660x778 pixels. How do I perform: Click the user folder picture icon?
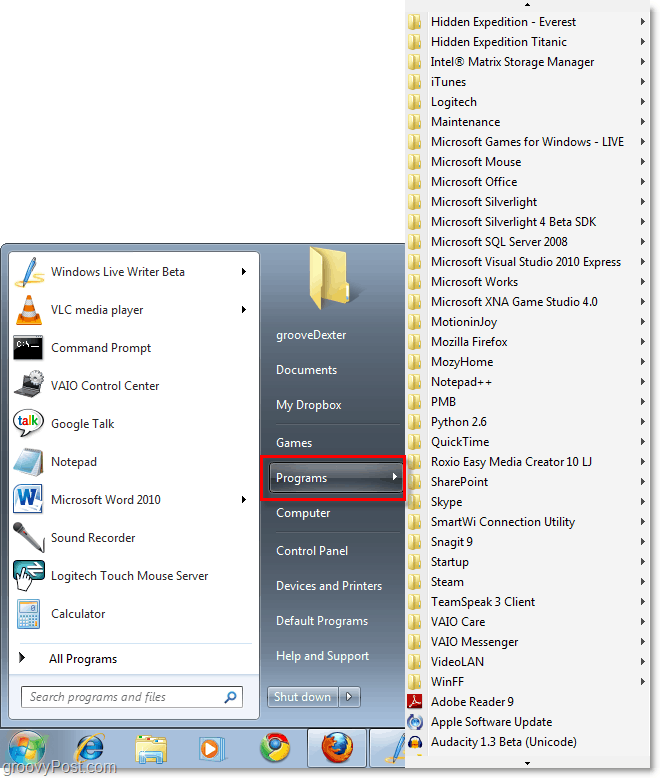330,278
